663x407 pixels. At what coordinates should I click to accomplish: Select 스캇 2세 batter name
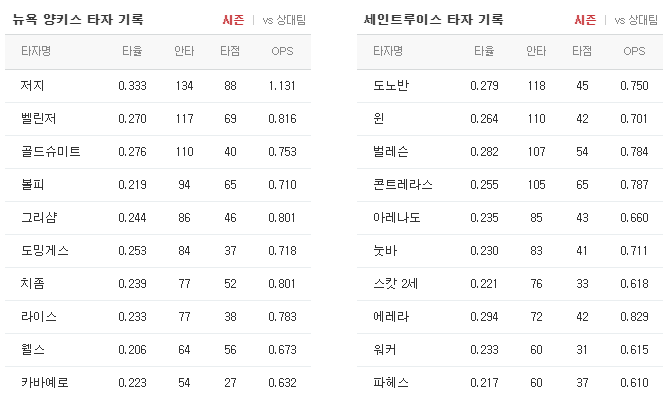(395, 284)
